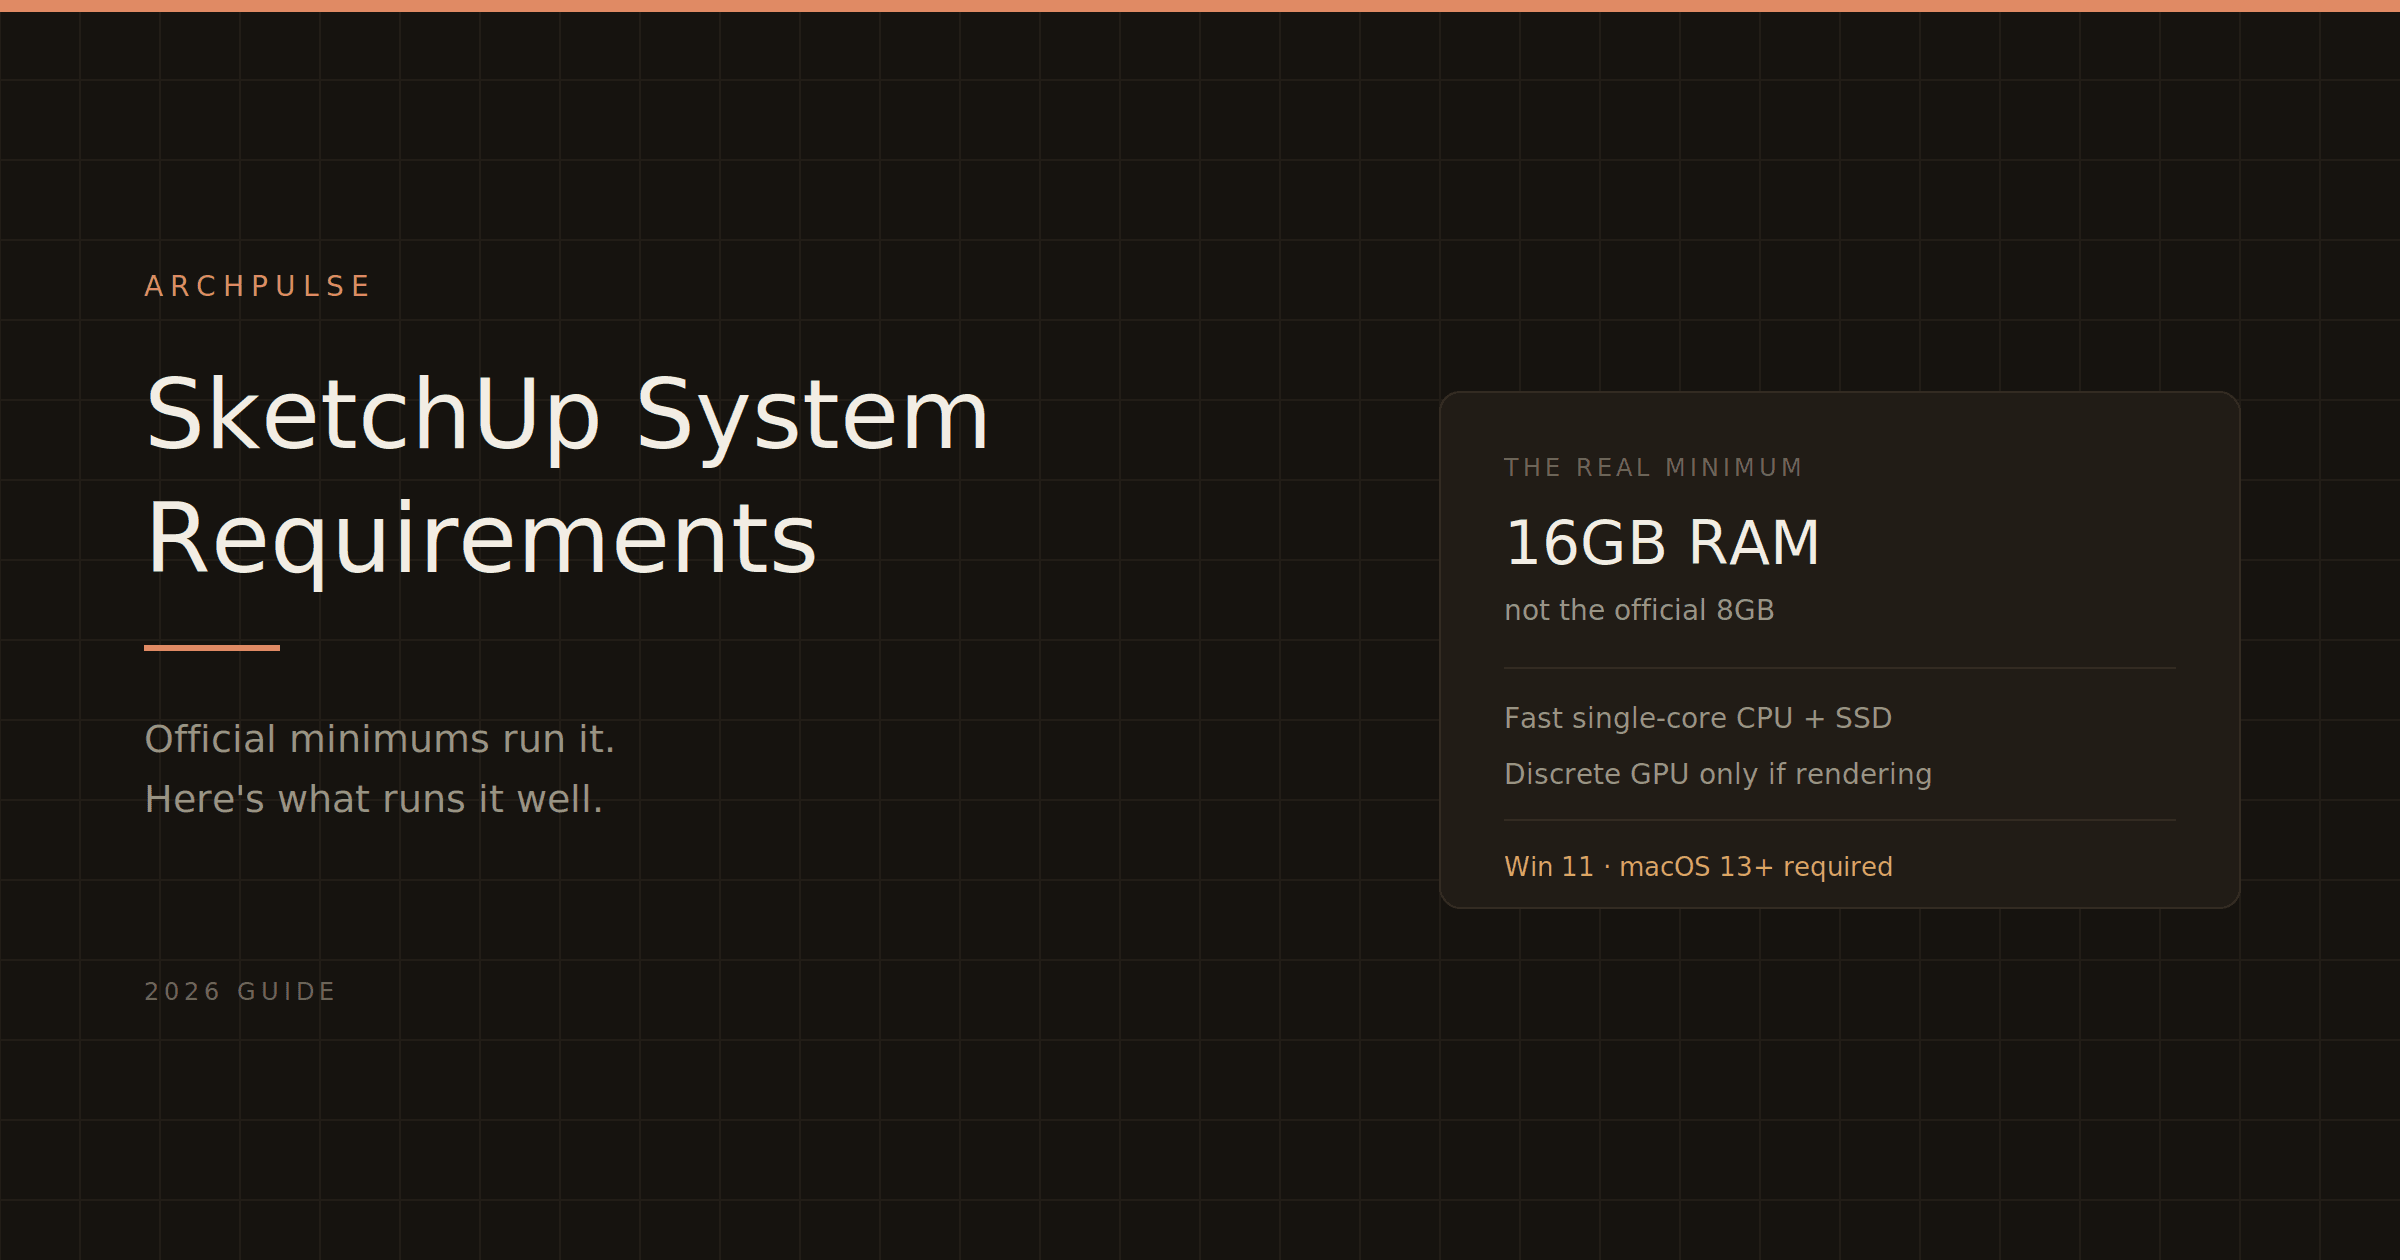Click the ARCHPULSE brand label
2400x1260 pixels.
[x=257, y=286]
